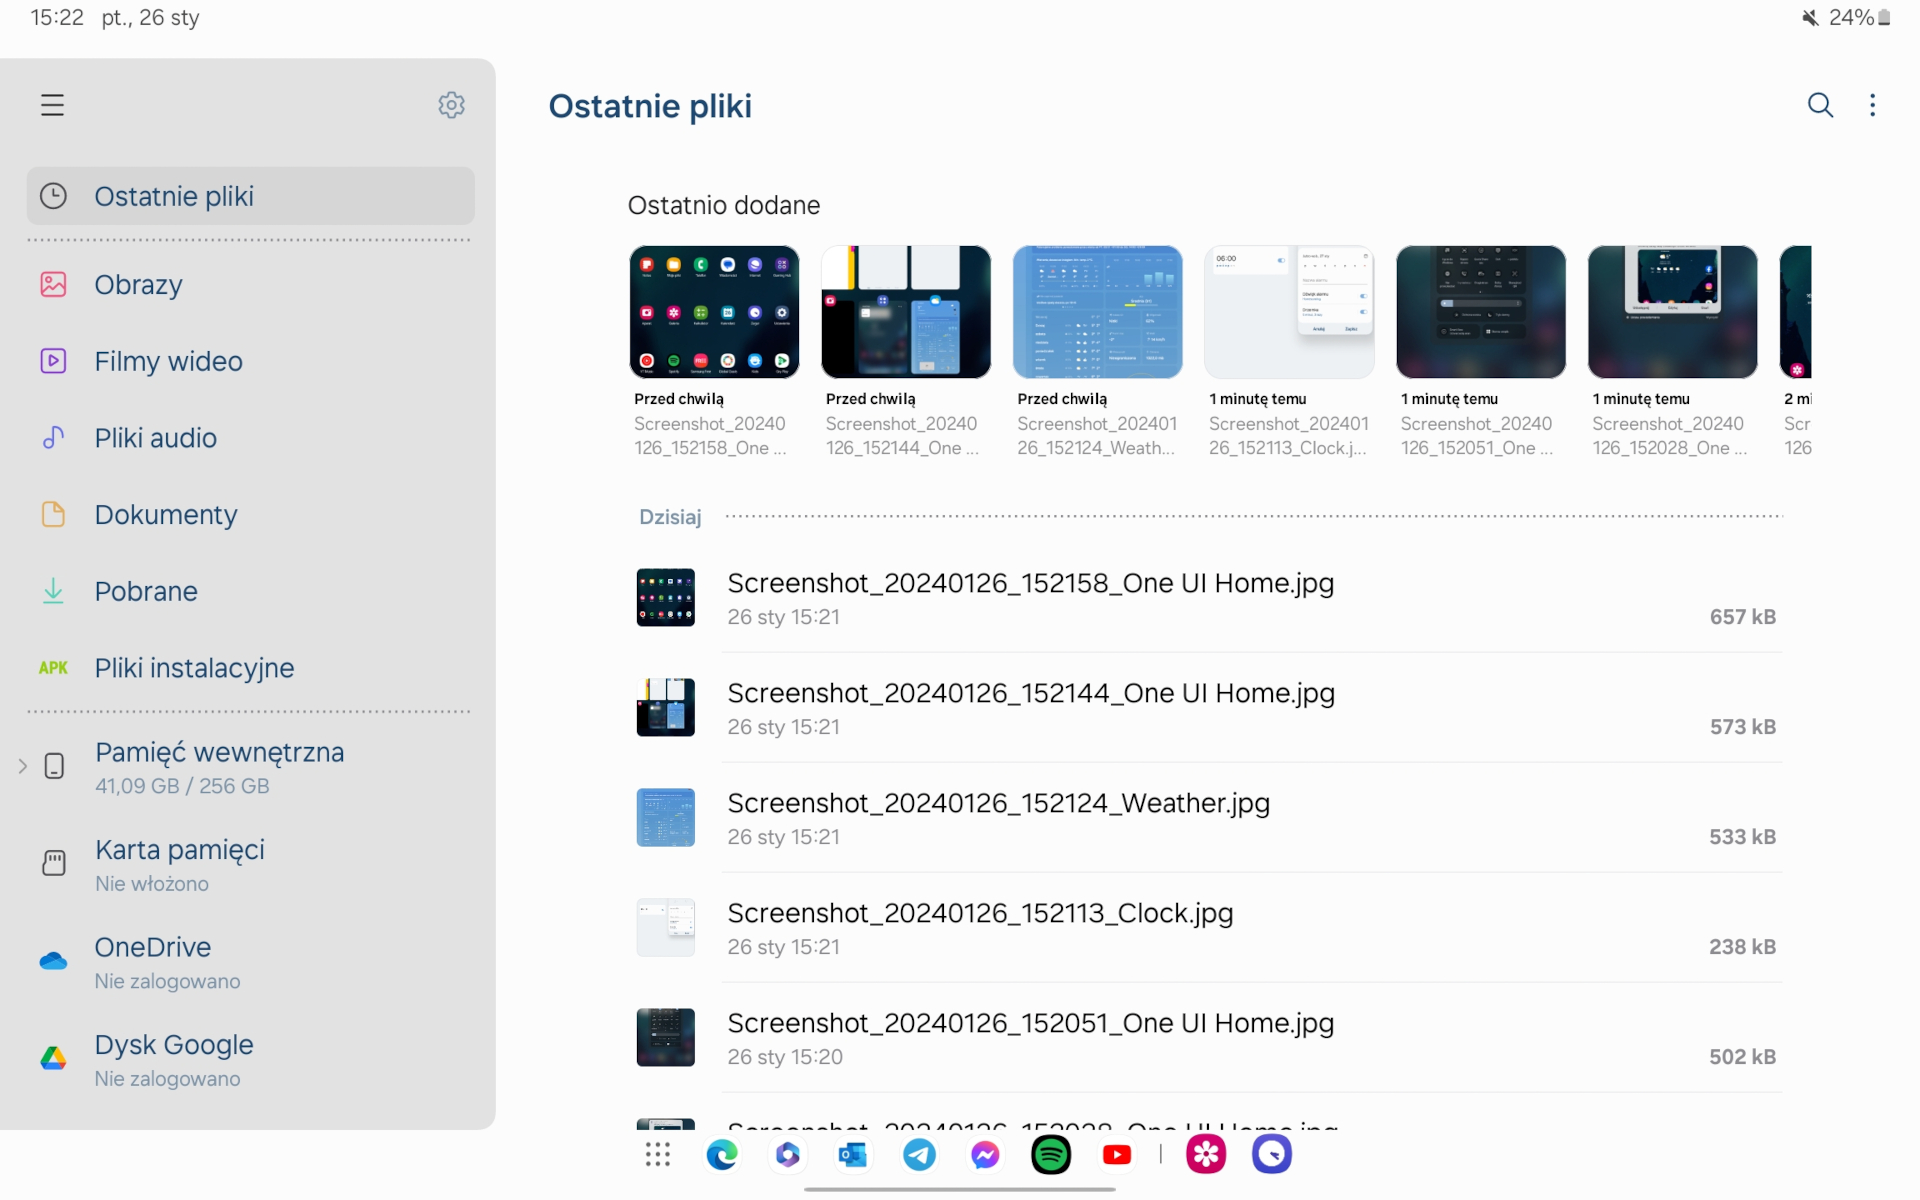Image resolution: width=1920 pixels, height=1200 pixels.
Task: Go to Pliki audio category
Action: (155, 438)
